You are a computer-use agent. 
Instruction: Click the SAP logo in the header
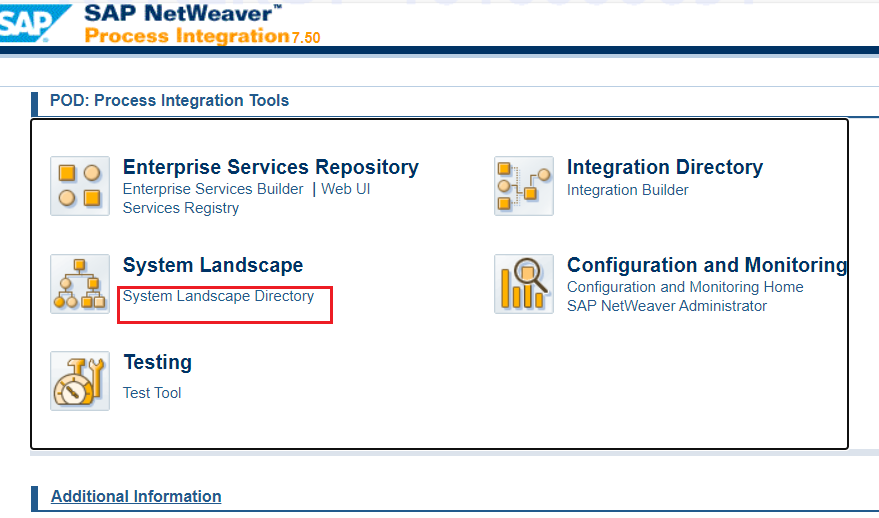(x=34, y=23)
